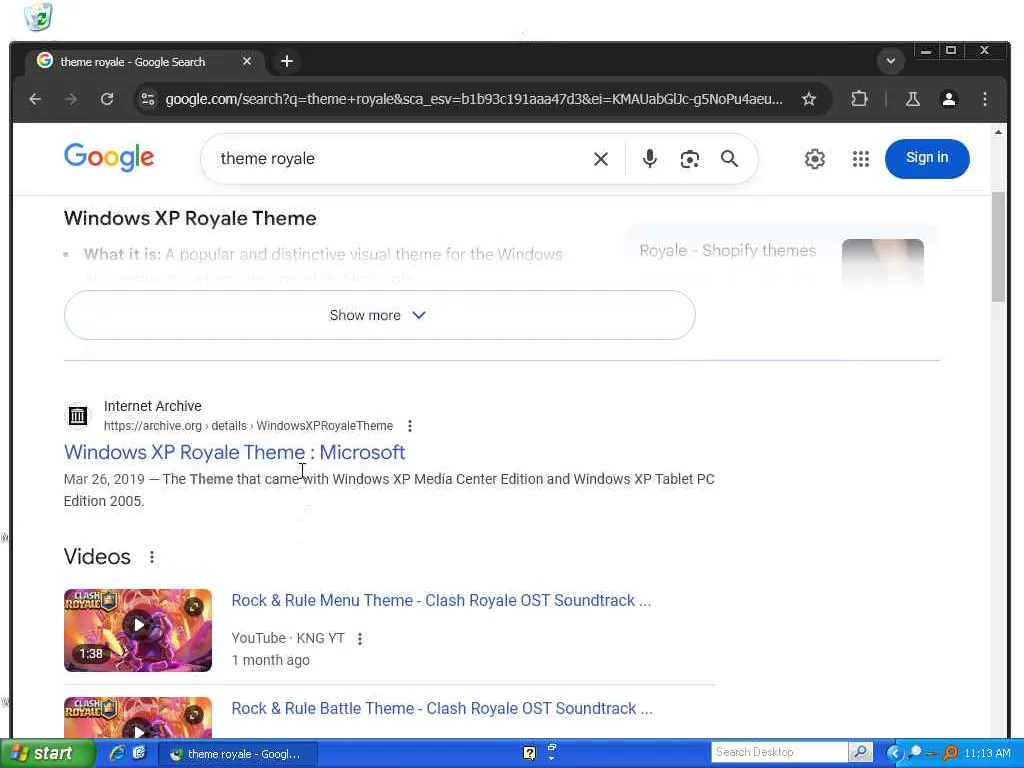The height and width of the screenshot is (768, 1024).
Task: Click the taskbar clock 11:13 AM
Action: click(x=987, y=753)
